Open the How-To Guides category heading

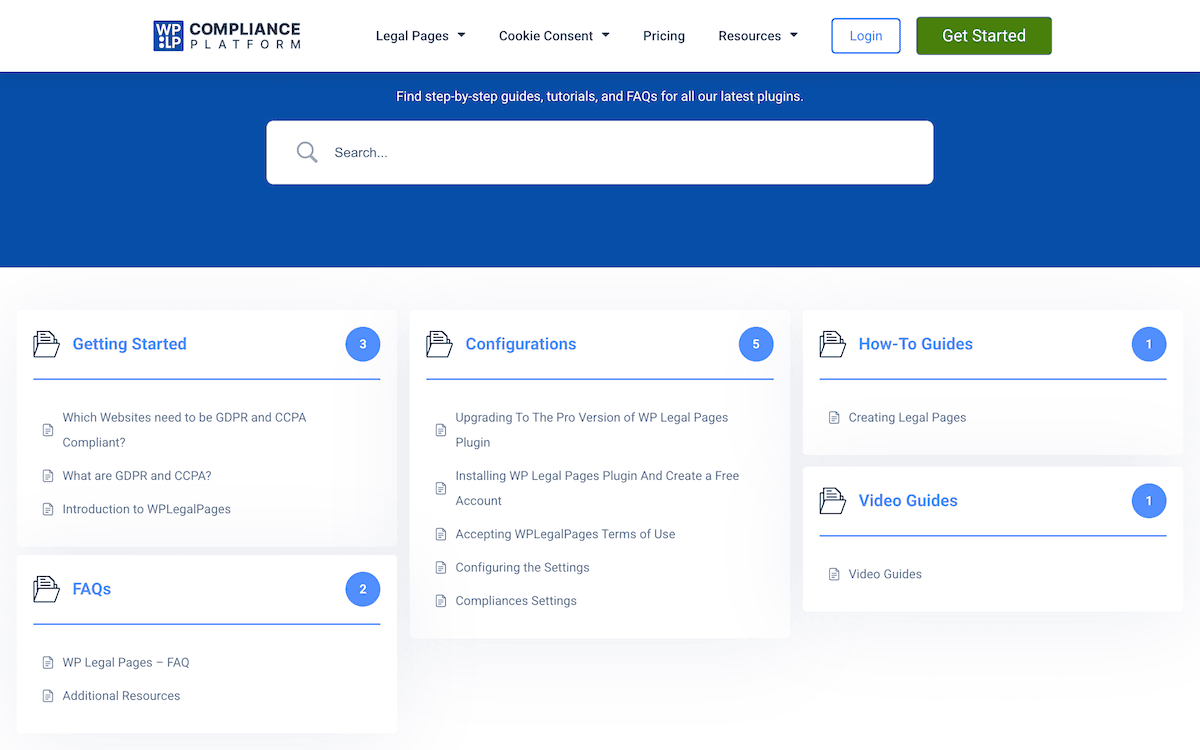coord(916,344)
